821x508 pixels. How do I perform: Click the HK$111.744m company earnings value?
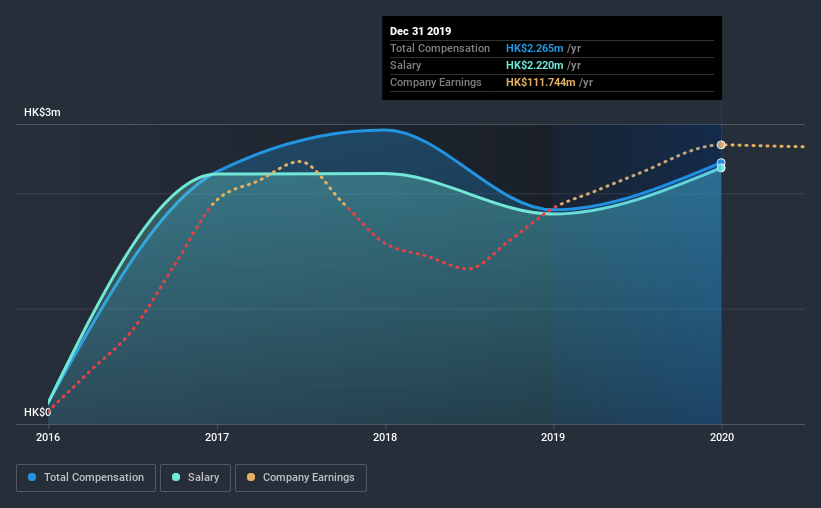[x=540, y=82]
